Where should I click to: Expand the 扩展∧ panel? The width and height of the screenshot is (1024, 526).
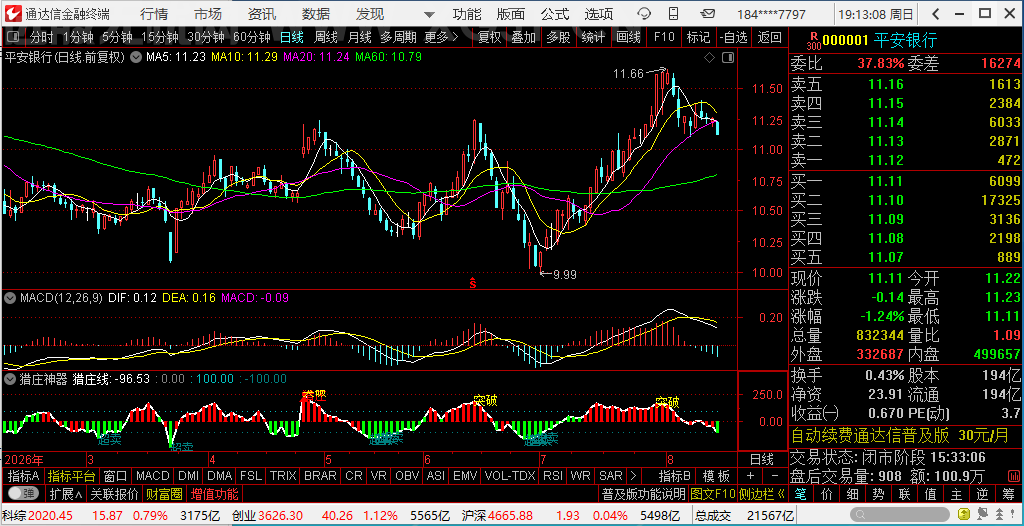pyautogui.click(x=66, y=493)
